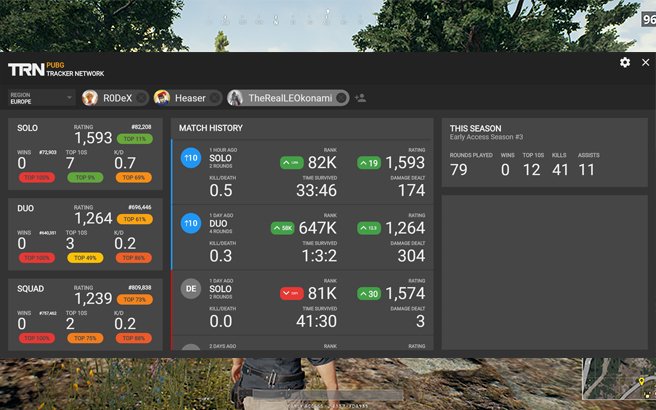The width and height of the screenshot is (656, 410).
Task: Click the in-game minimap
Action: pos(619,379)
